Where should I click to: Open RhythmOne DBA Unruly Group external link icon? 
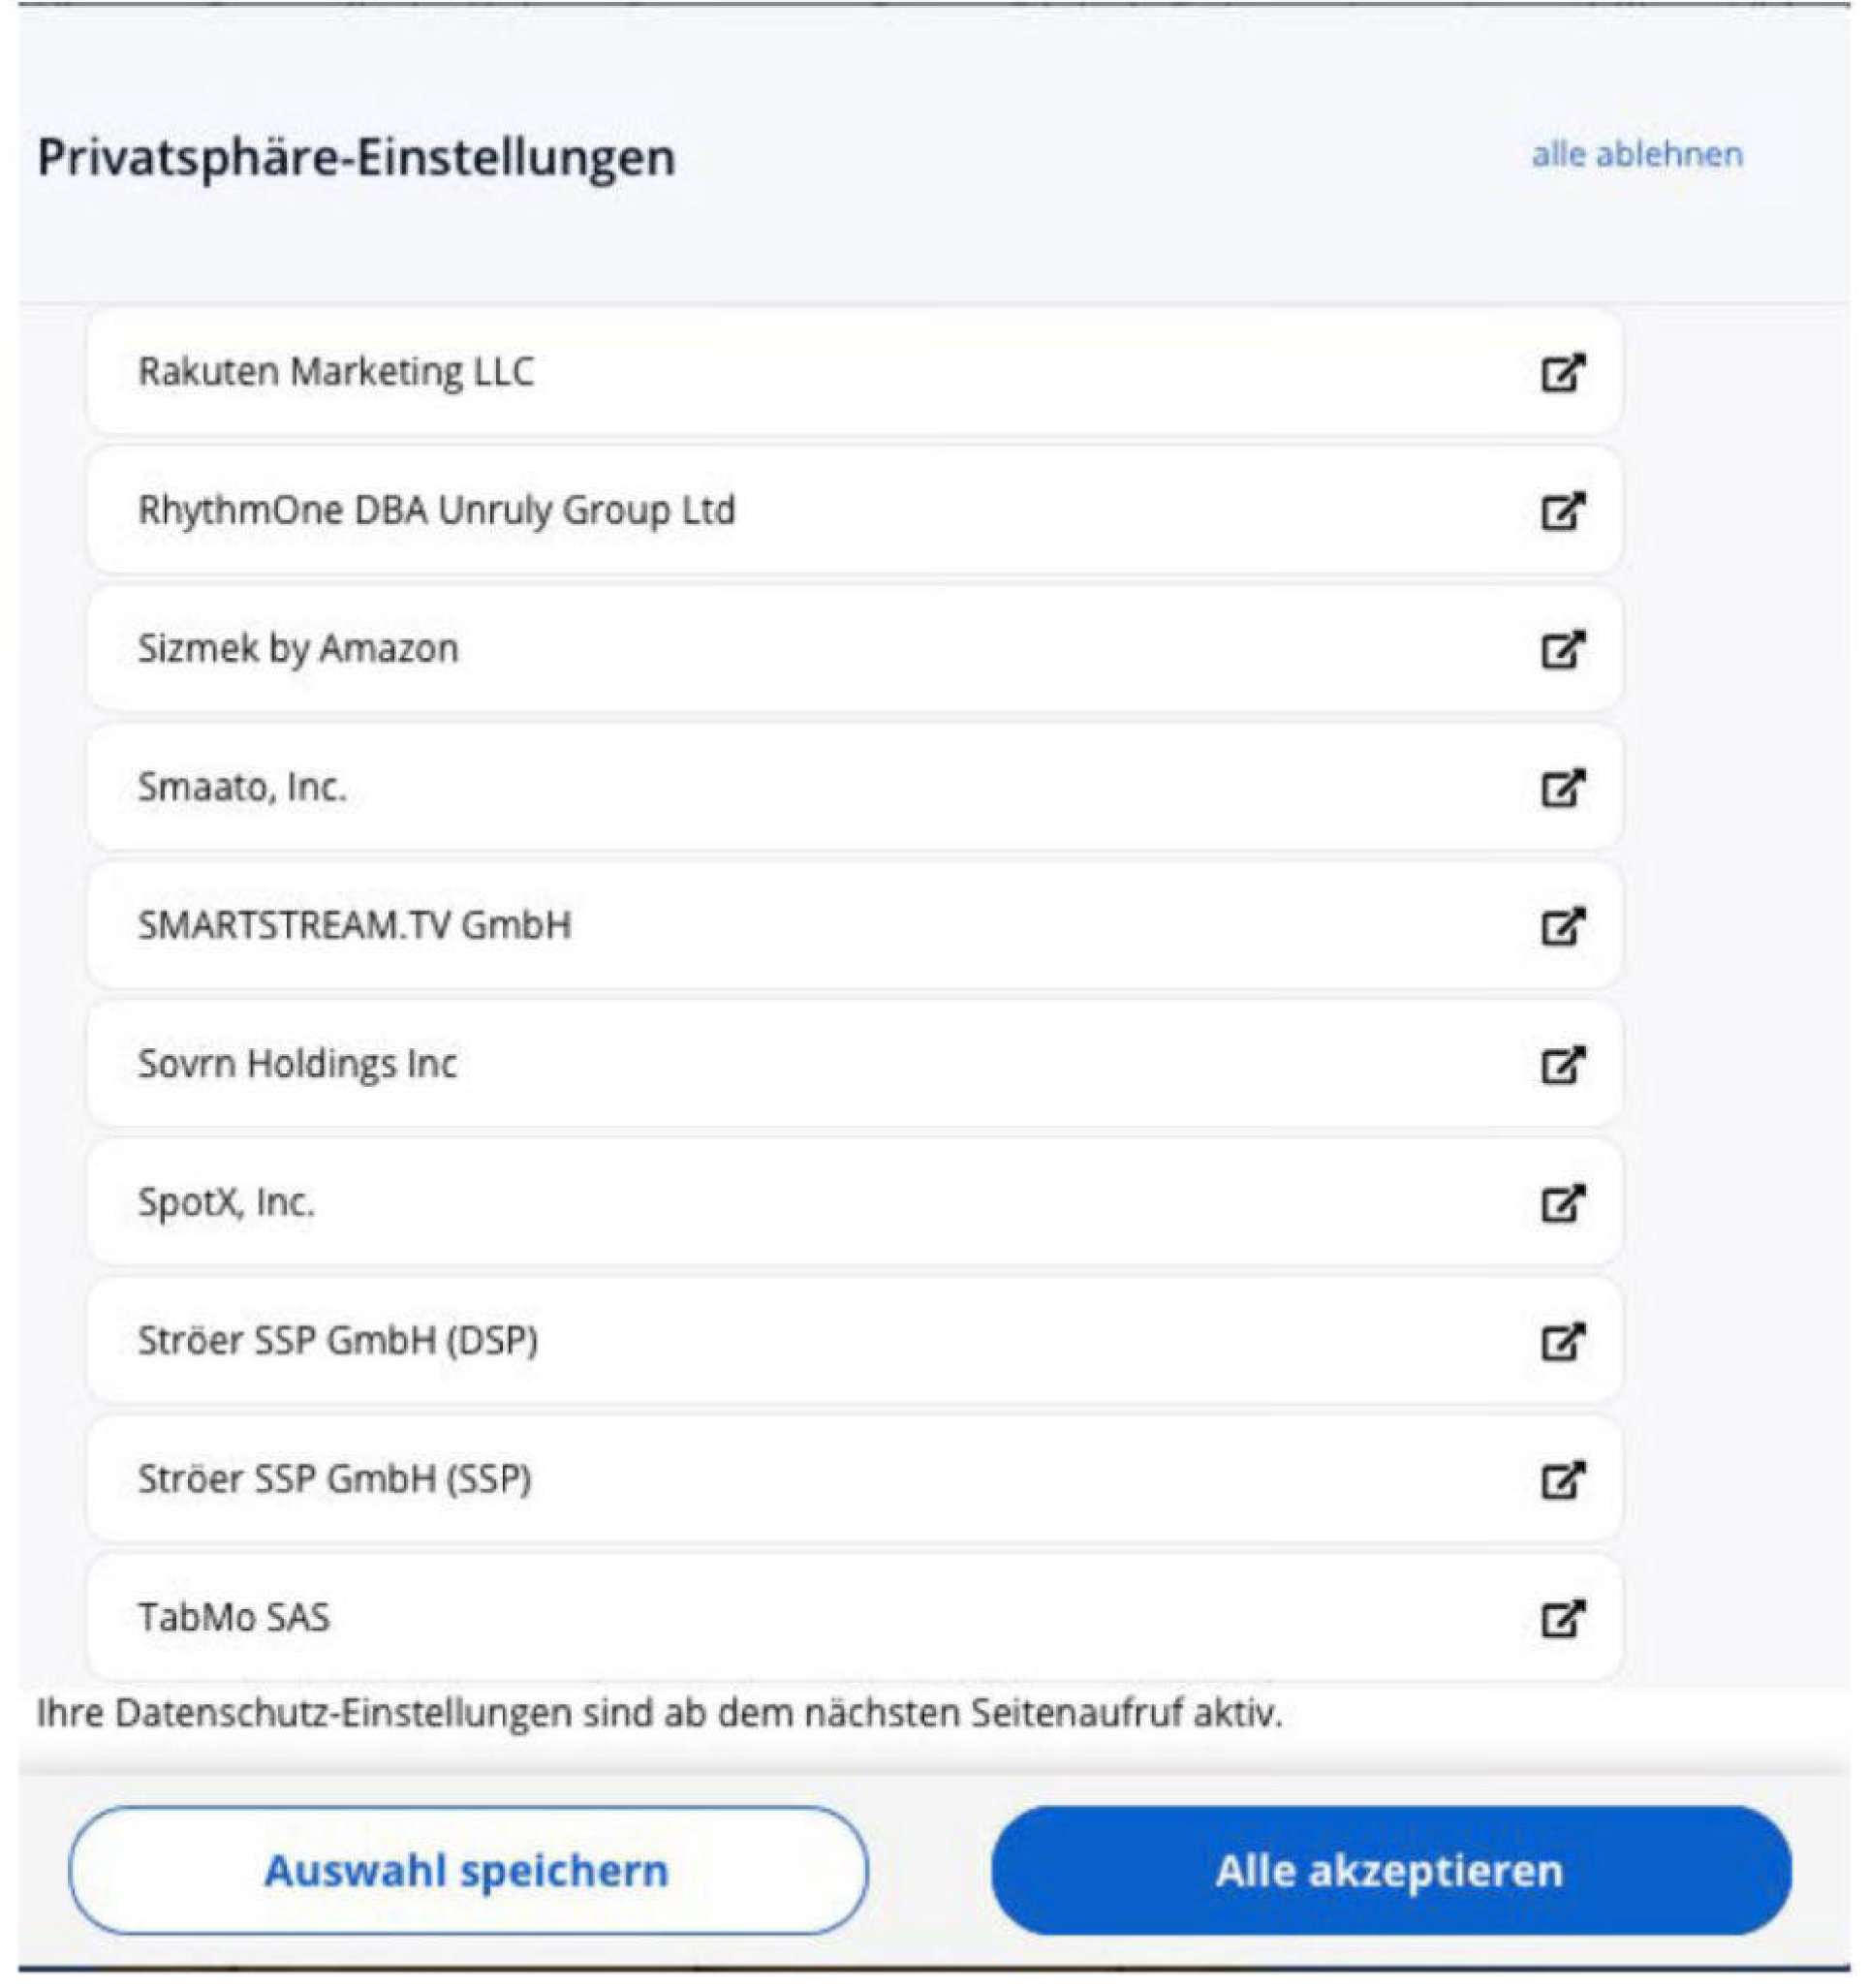click(x=1562, y=511)
